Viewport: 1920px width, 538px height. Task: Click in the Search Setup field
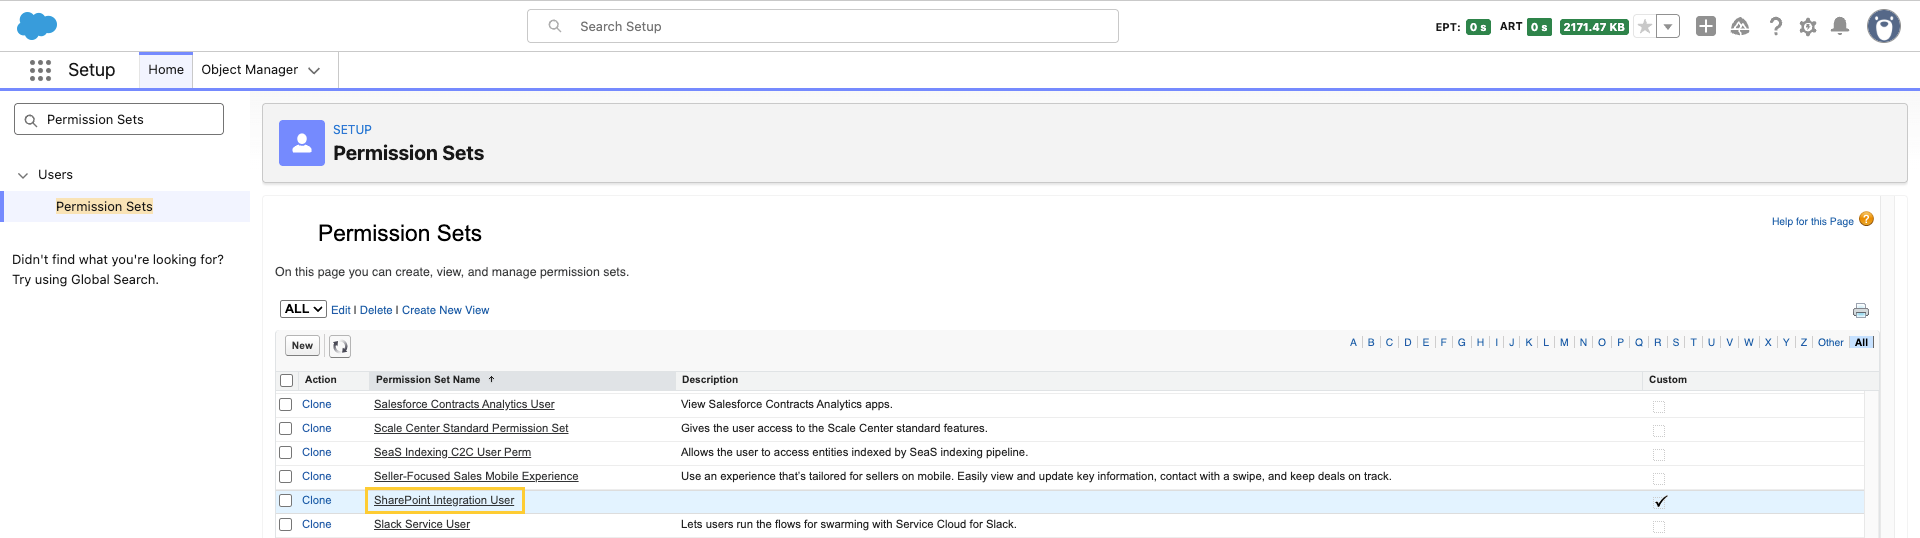[822, 26]
